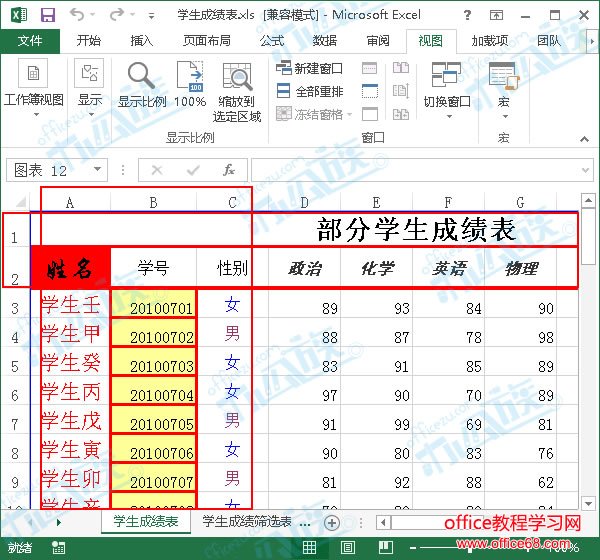Select the 学生成绩表 sheet tab

146,521
